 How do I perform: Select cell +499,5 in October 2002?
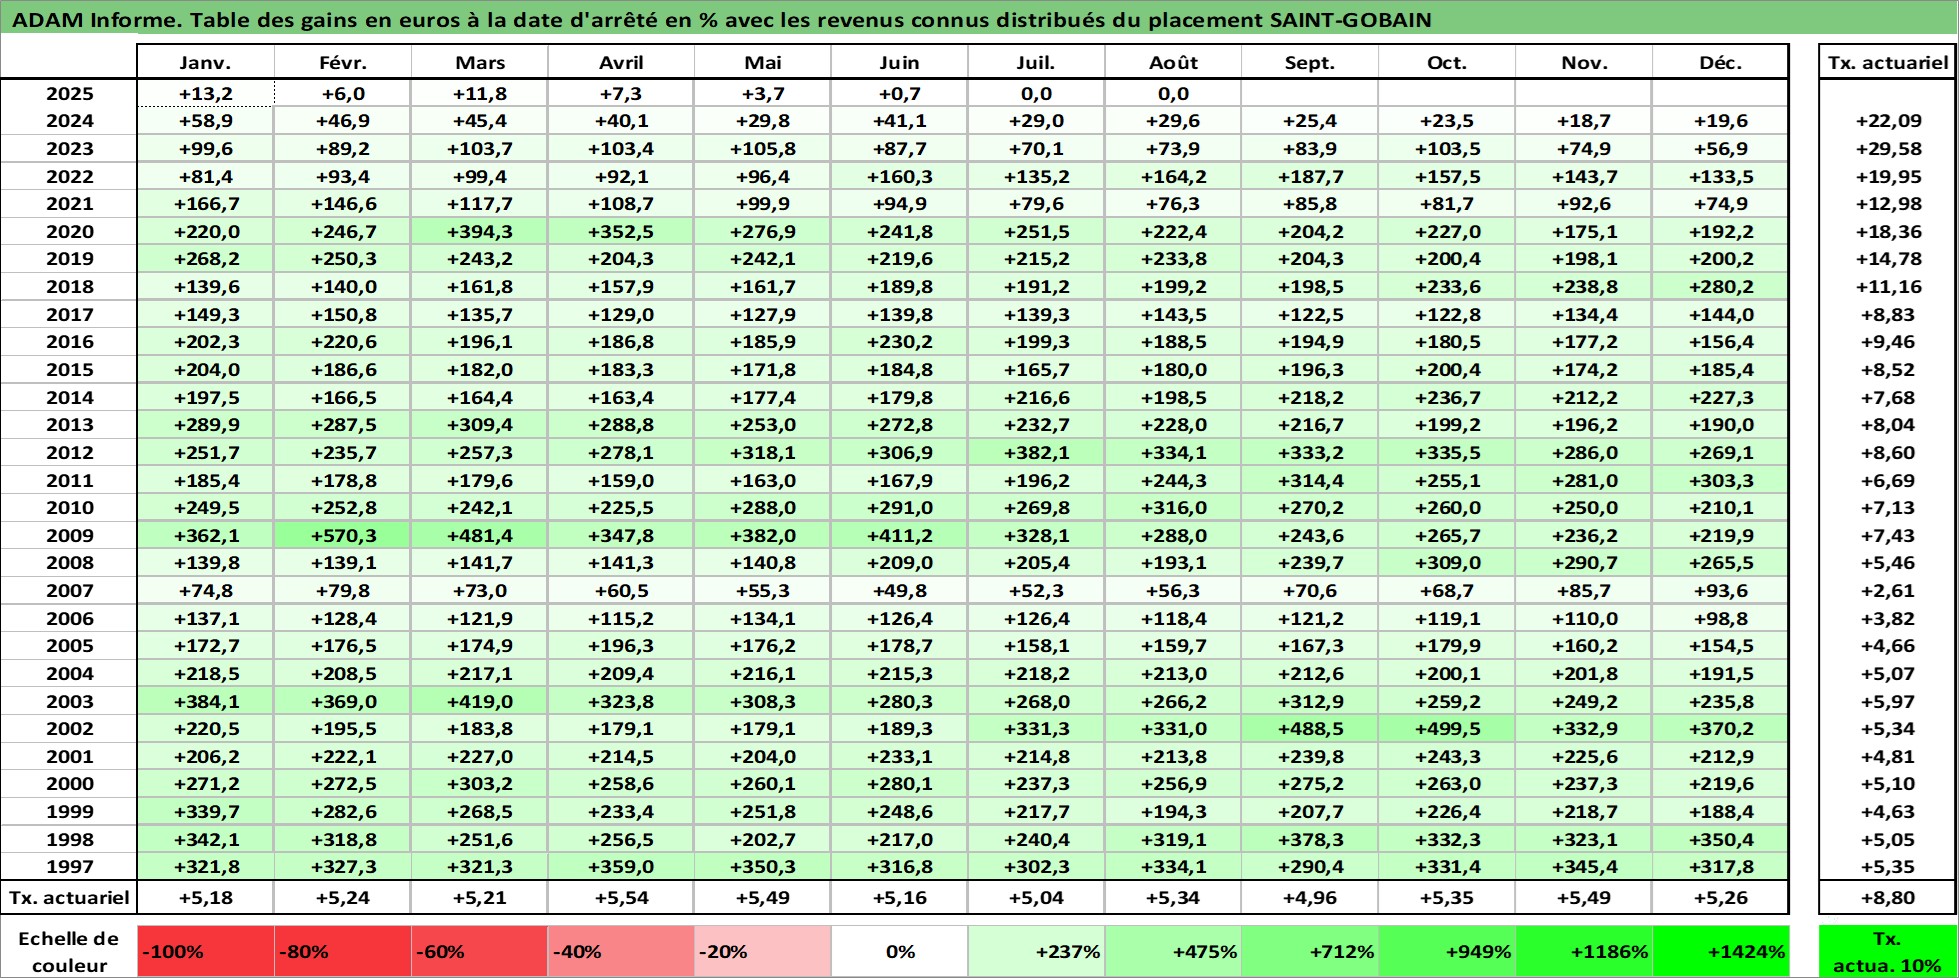click(1447, 729)
